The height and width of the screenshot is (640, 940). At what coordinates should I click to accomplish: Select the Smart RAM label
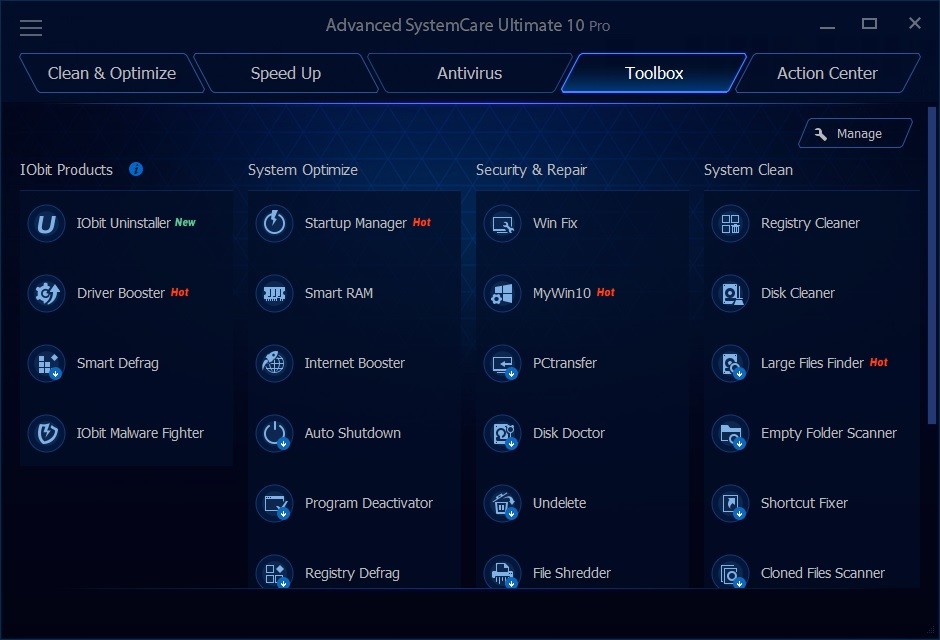339,293
